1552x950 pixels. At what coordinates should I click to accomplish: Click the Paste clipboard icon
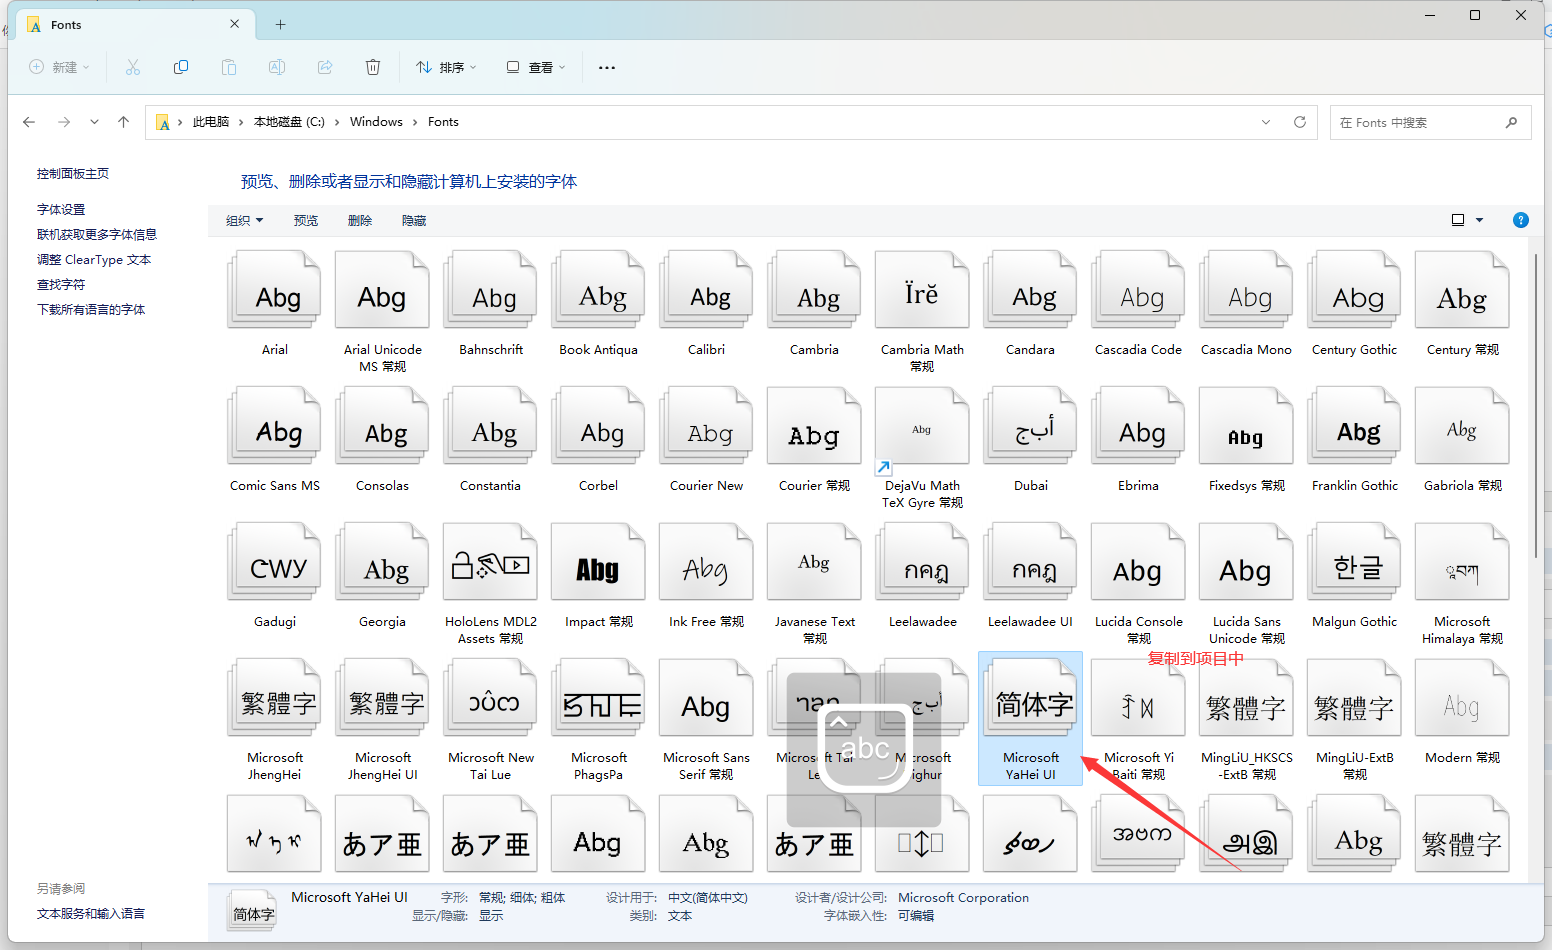229,67
